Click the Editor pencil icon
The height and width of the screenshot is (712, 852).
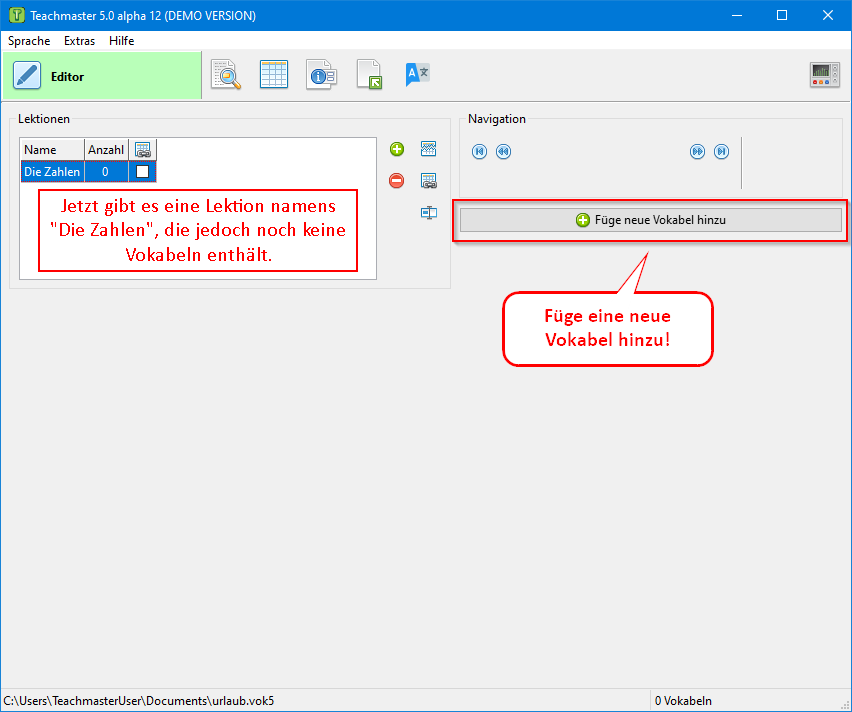point(27,76)
